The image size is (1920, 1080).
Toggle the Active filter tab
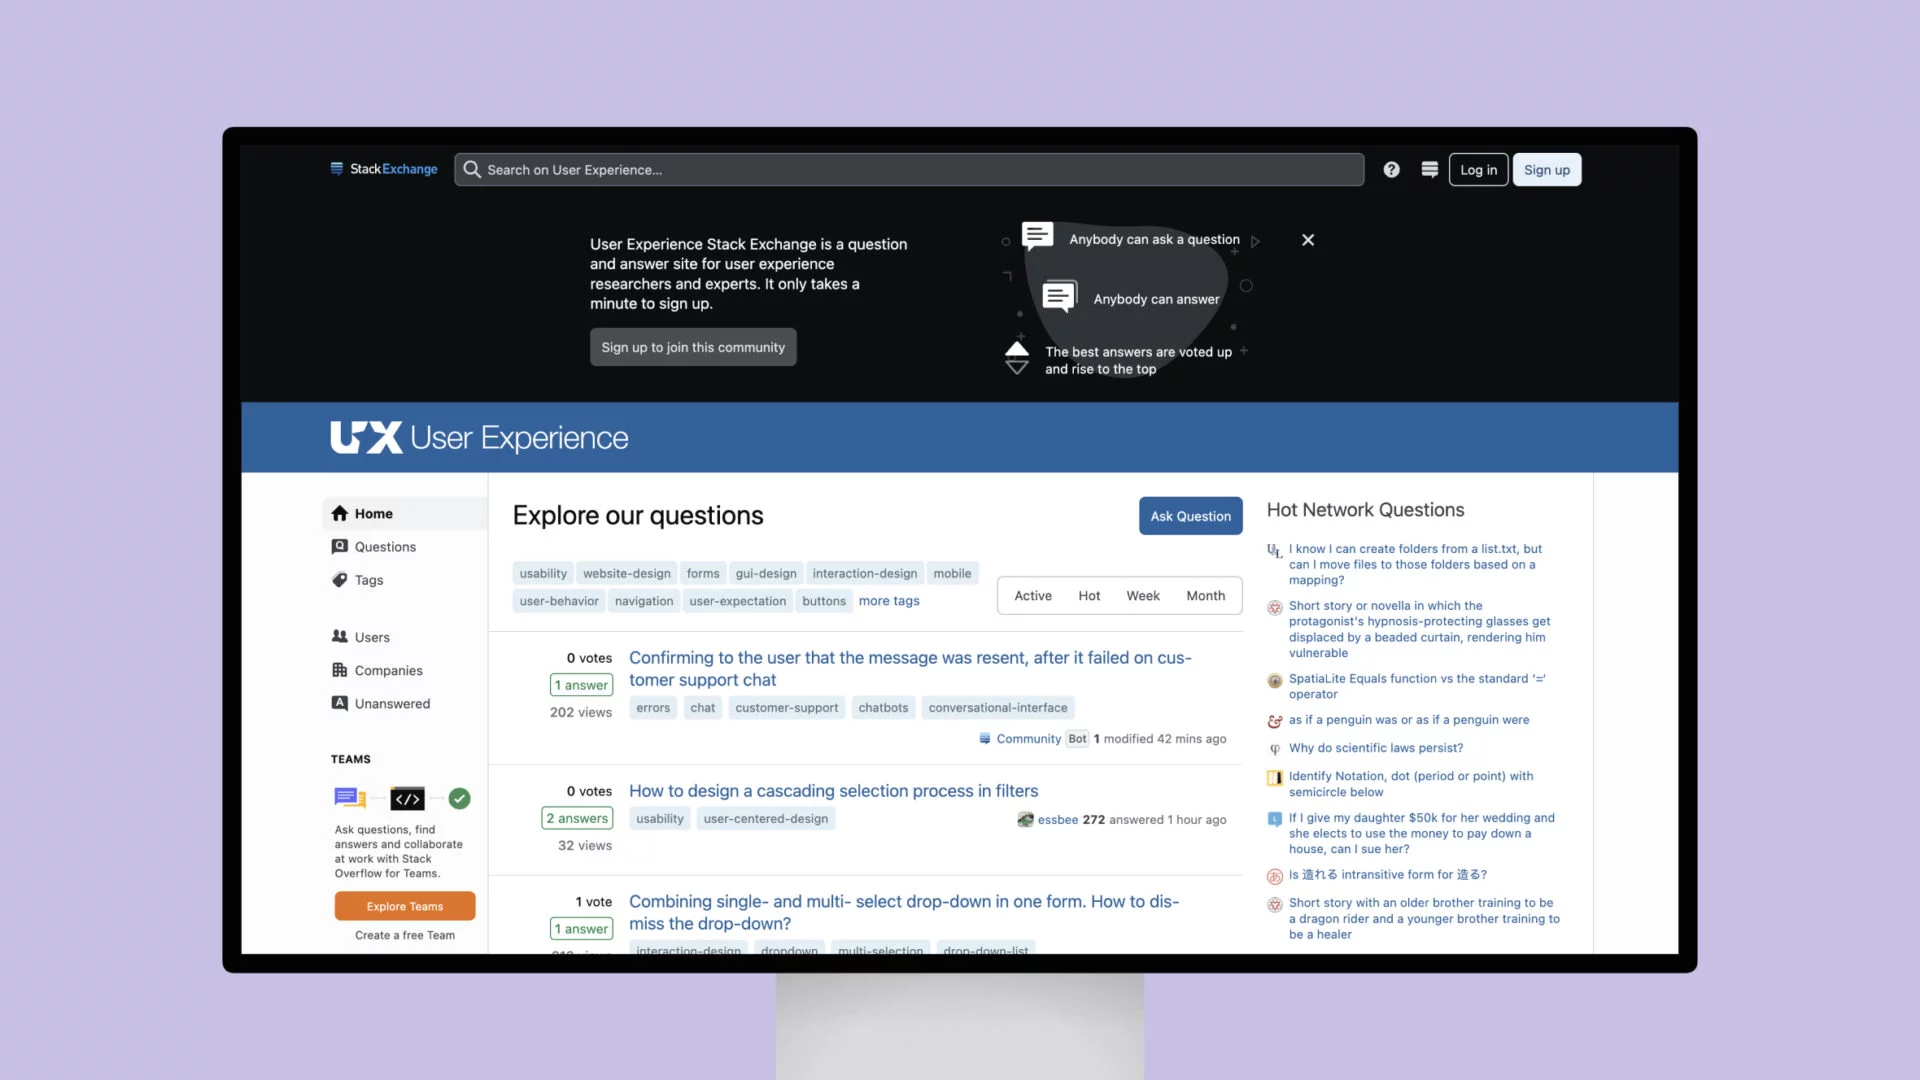(1034, 595)
